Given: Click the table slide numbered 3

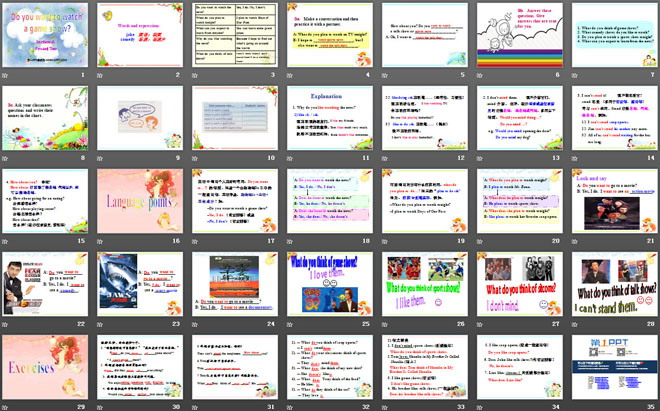Looking at the screenshot, I should pyautogui.click(x=231, y=34).
